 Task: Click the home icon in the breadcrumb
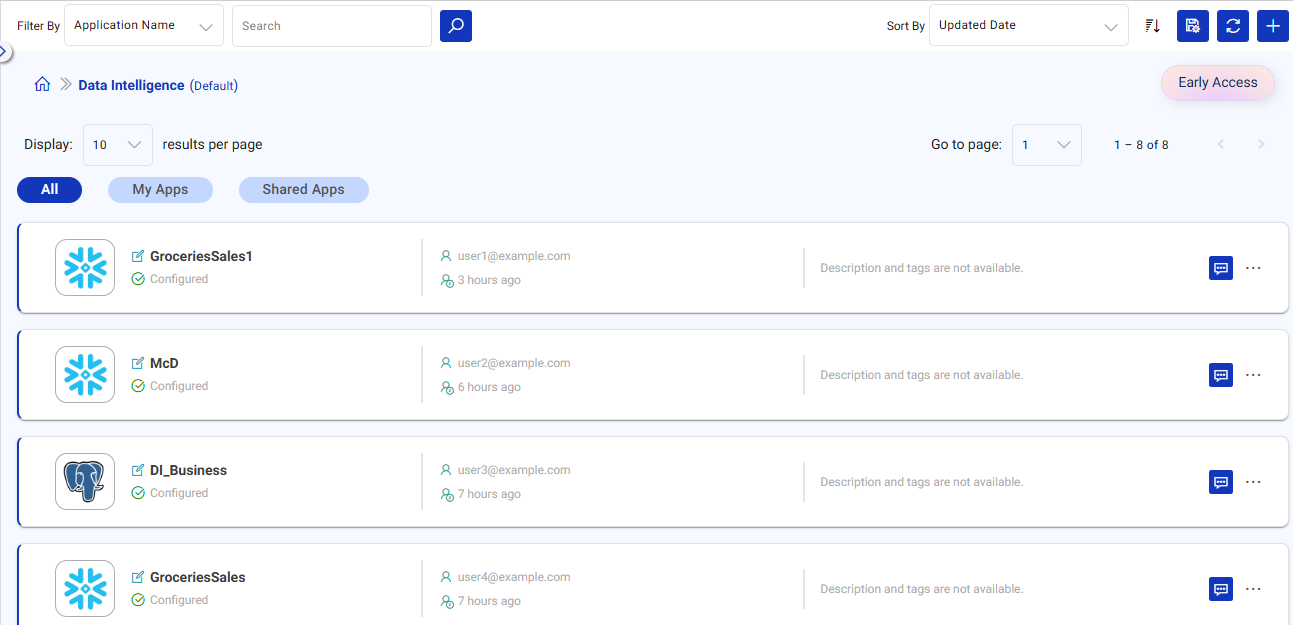pos(42,84)
